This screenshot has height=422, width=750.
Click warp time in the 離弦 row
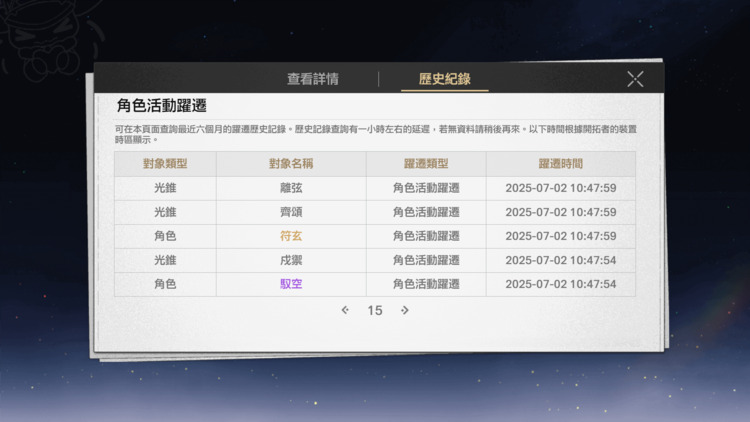pos(561,188)
